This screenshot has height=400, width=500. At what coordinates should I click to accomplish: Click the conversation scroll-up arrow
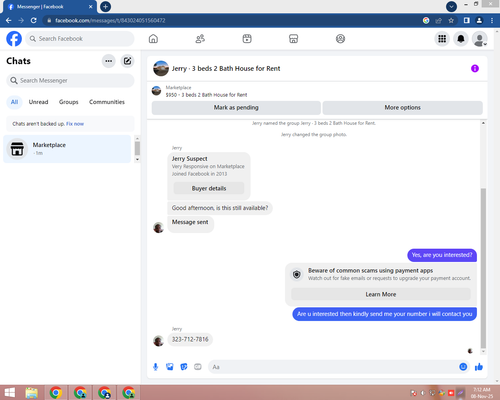tap(483, 123)
